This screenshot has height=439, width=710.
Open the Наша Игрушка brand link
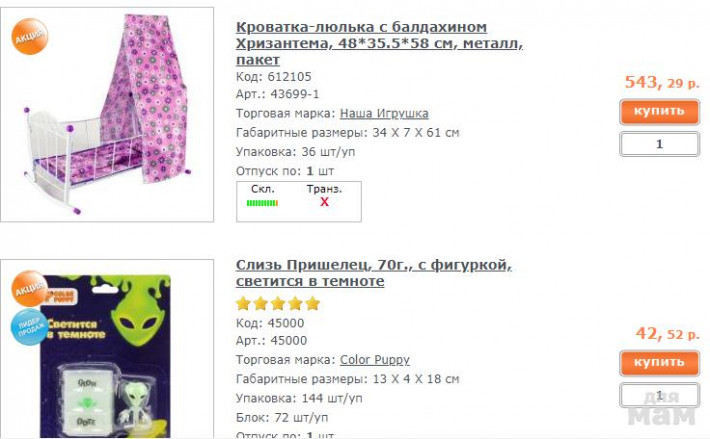(x=384, y=113)
